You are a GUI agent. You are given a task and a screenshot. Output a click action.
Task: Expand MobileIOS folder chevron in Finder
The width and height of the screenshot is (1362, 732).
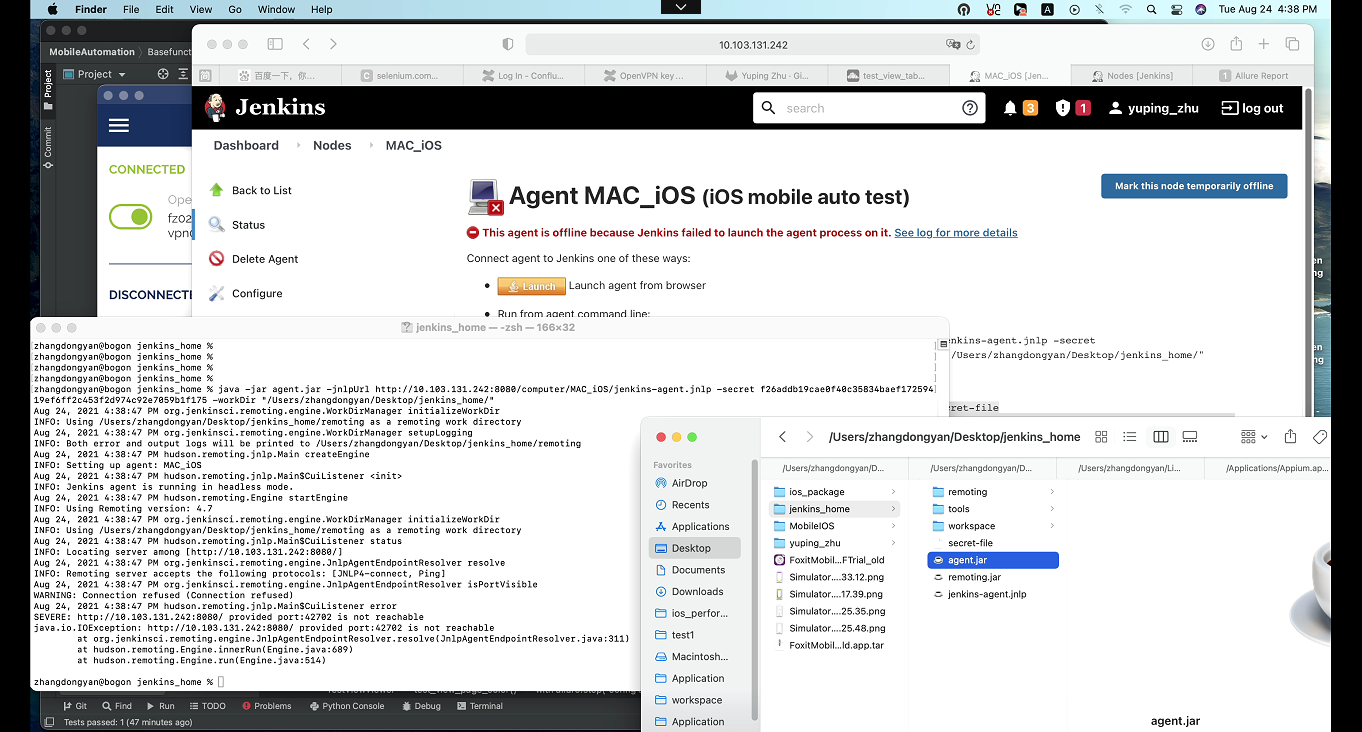tap(892, 526)
